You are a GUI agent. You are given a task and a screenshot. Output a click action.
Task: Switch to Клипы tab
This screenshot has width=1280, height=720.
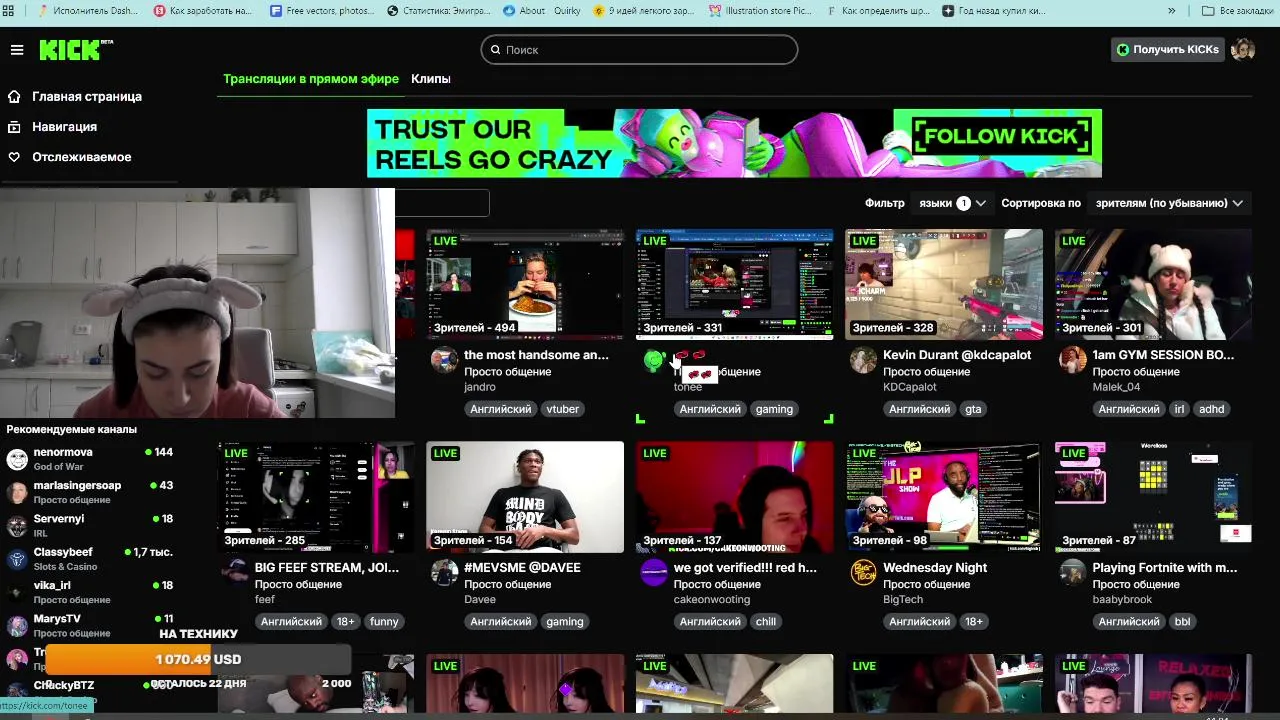click(431, 79)
